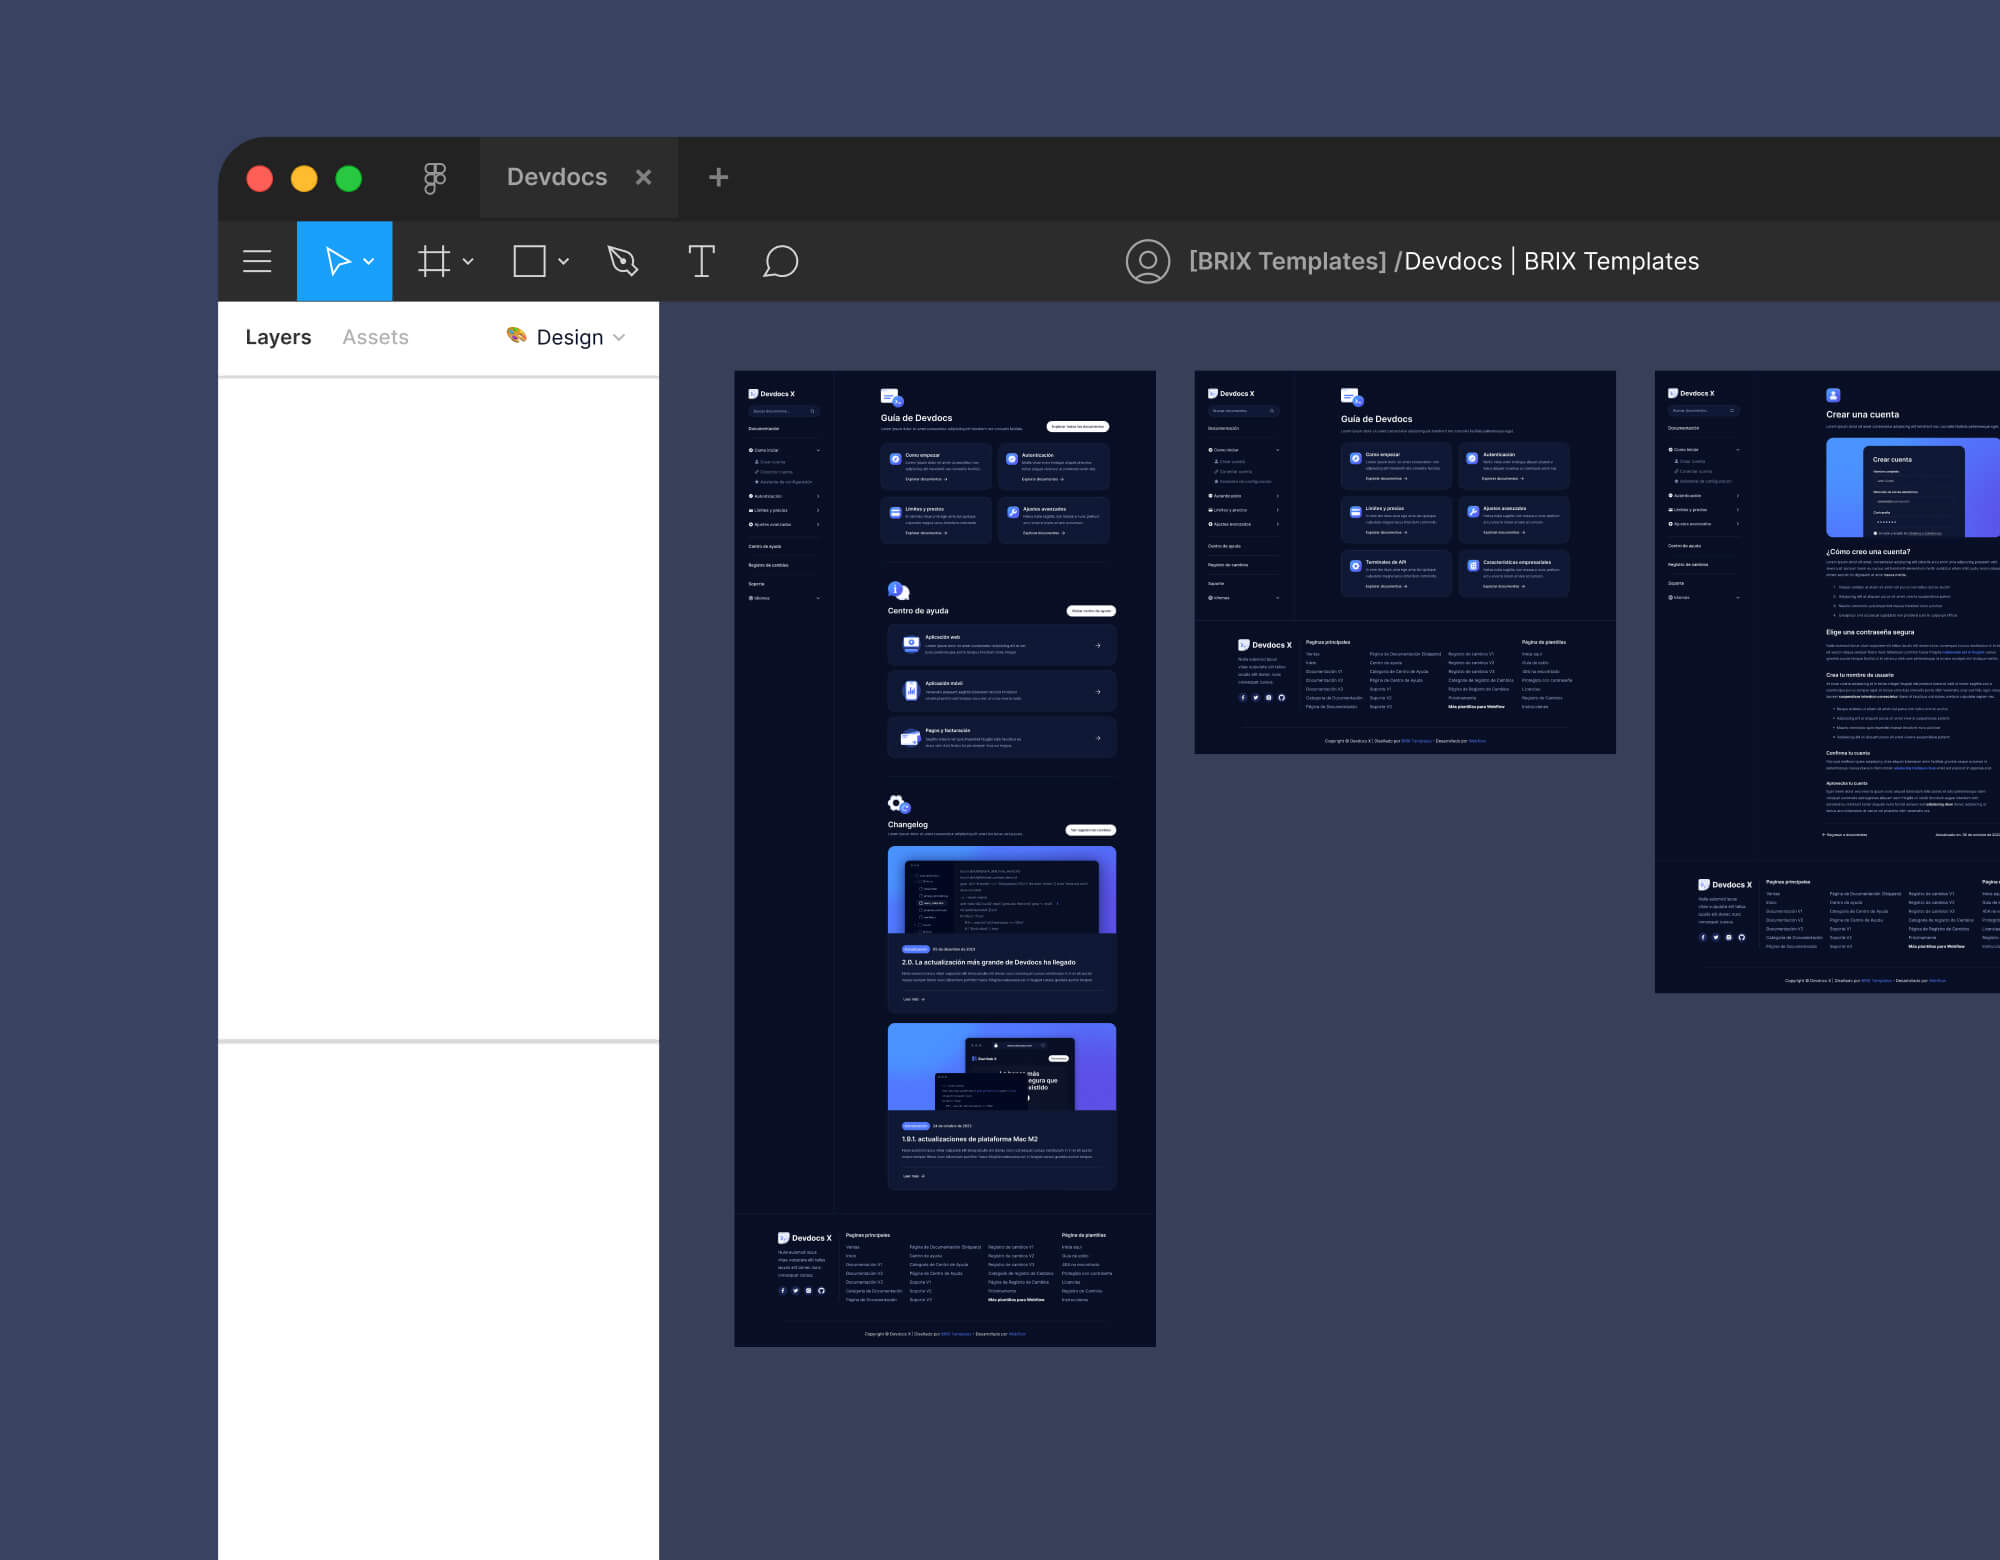Select the Text tool

click(x=701, y=261)
